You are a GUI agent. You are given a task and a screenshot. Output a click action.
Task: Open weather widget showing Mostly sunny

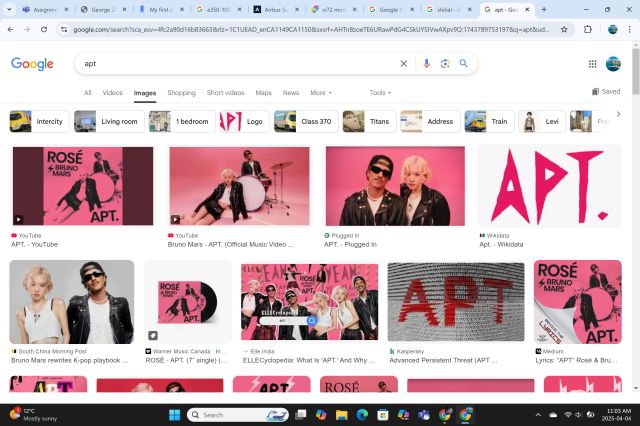point(33,415)
